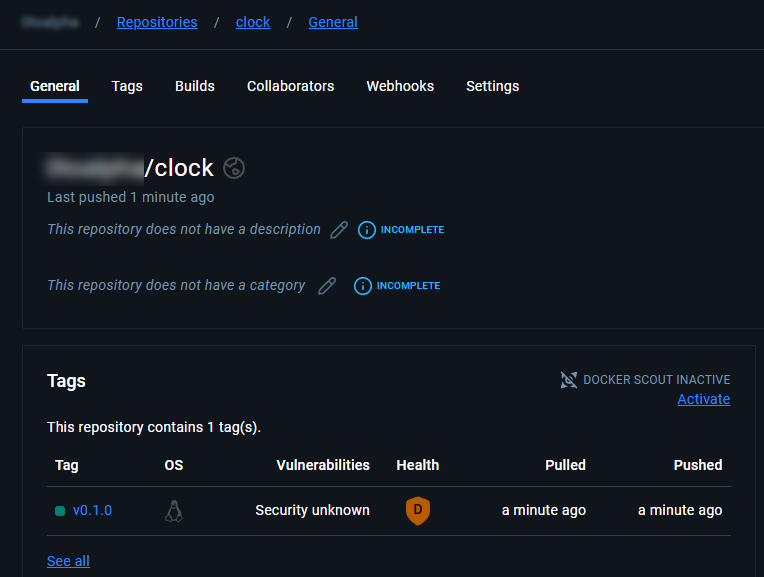The image size is (764, 577).
Task: Click the description INCOMPLETE label
Action: (412, 230)
